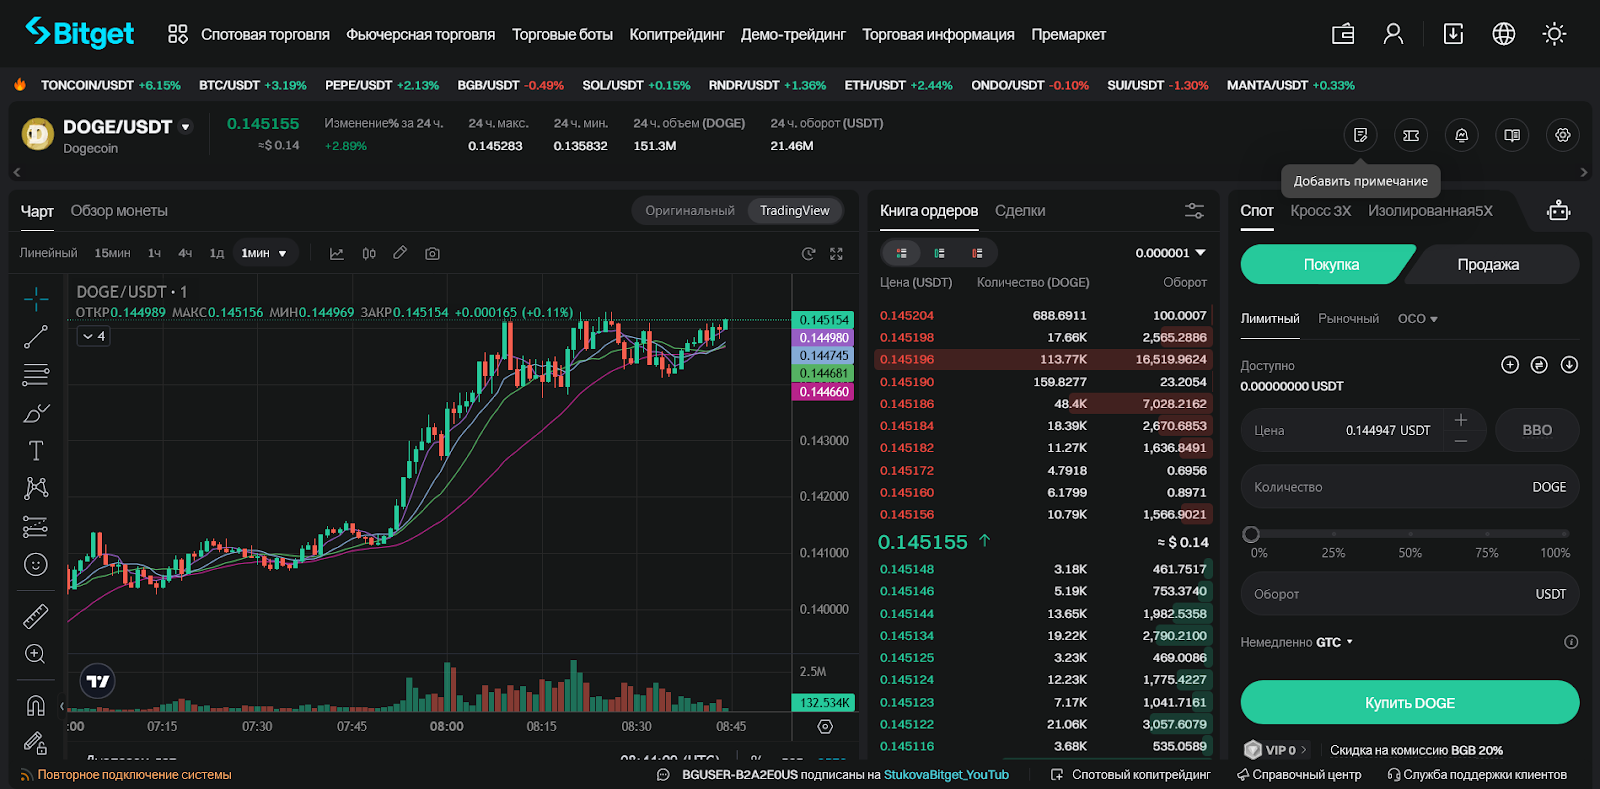Screen dimensions: 1600x789
Task: Open the price alert bell icon
Action: pos(1462,135)
